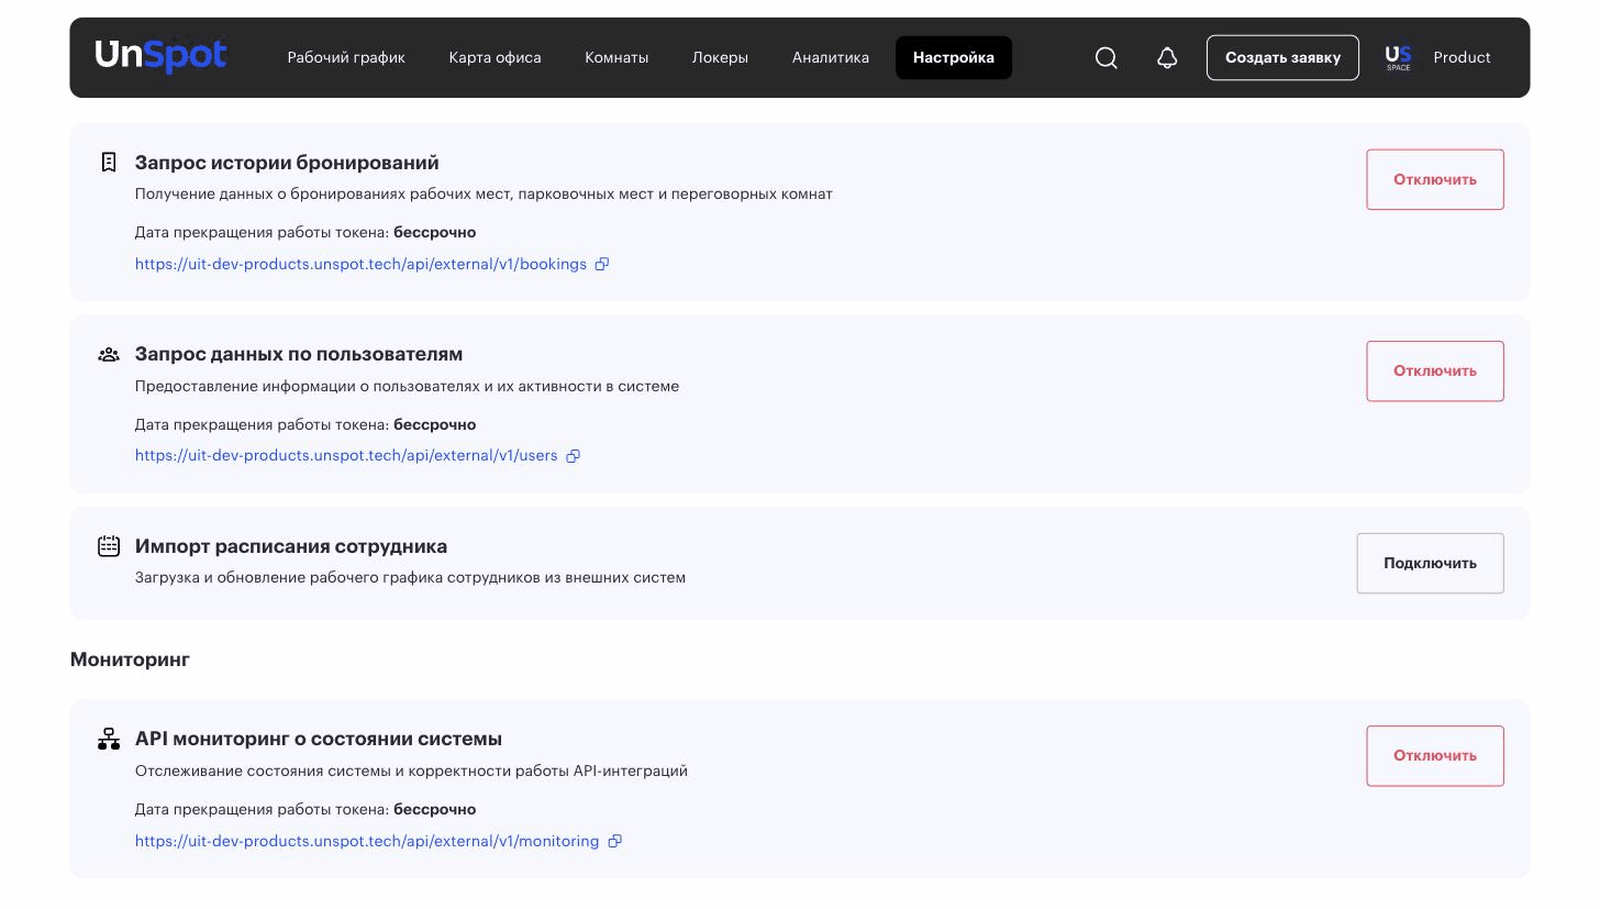Screen dimensions: 1600x909
Task: Click the users group icon
Action: pyautogui.click(x=109, y=354)
